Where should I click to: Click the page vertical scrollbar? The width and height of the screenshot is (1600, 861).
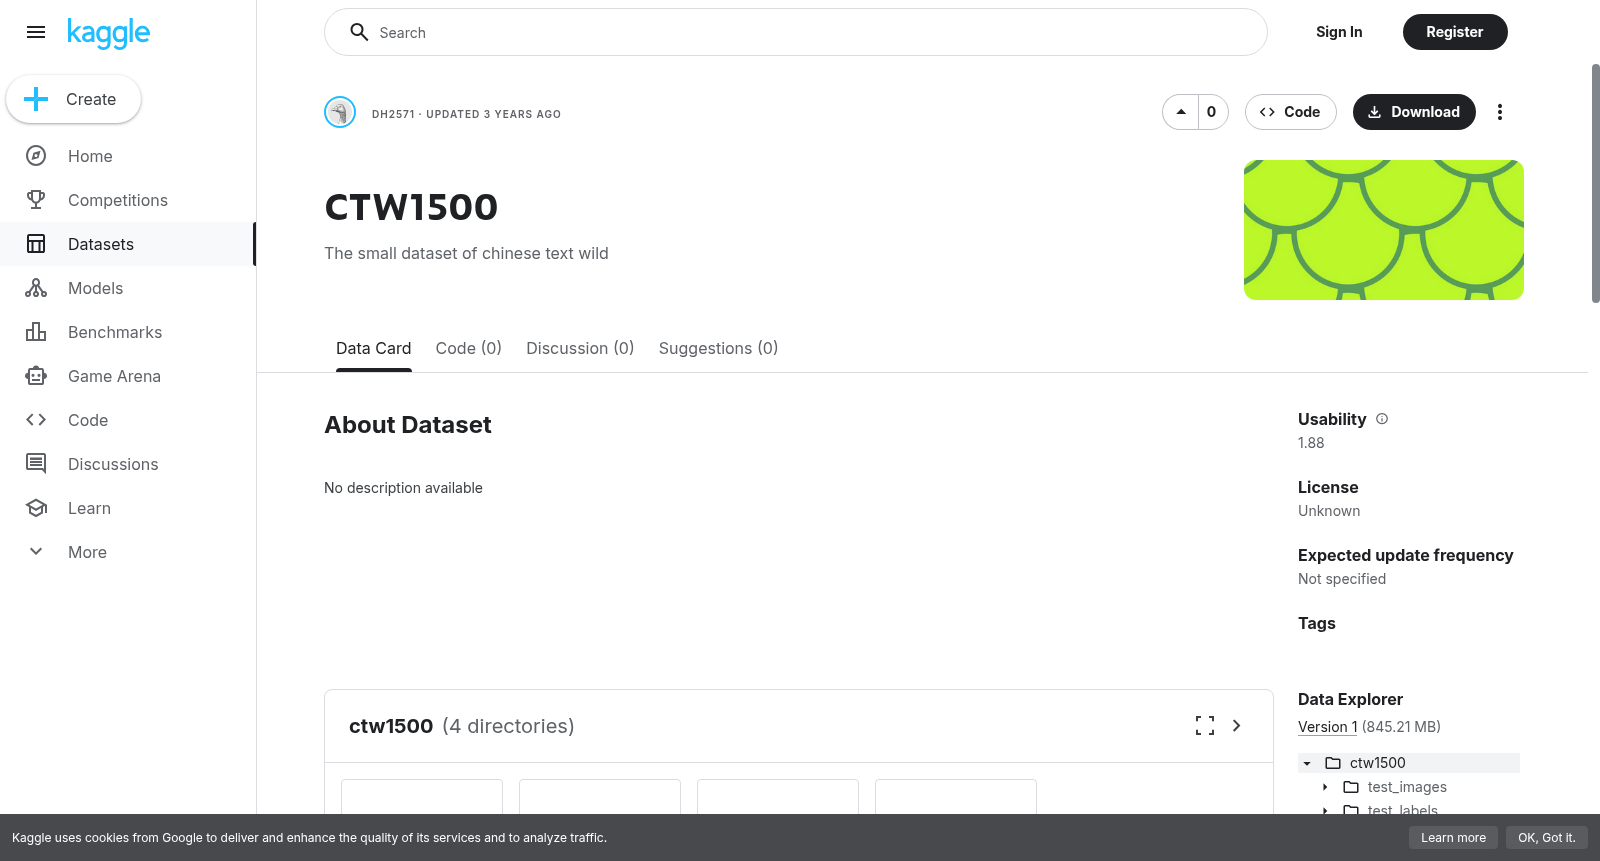tap(1595, 183)
